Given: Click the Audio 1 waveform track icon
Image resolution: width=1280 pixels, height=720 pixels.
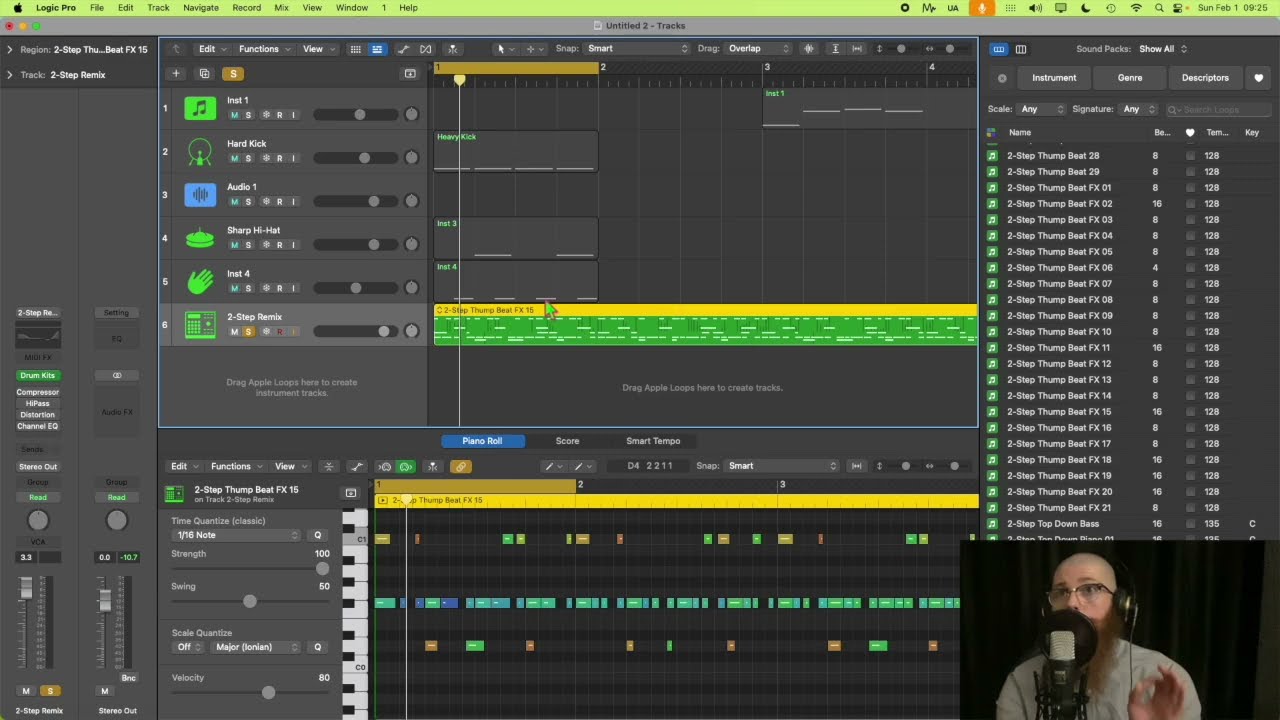Looking at the screenshot, I should click(x=200, y=195).
